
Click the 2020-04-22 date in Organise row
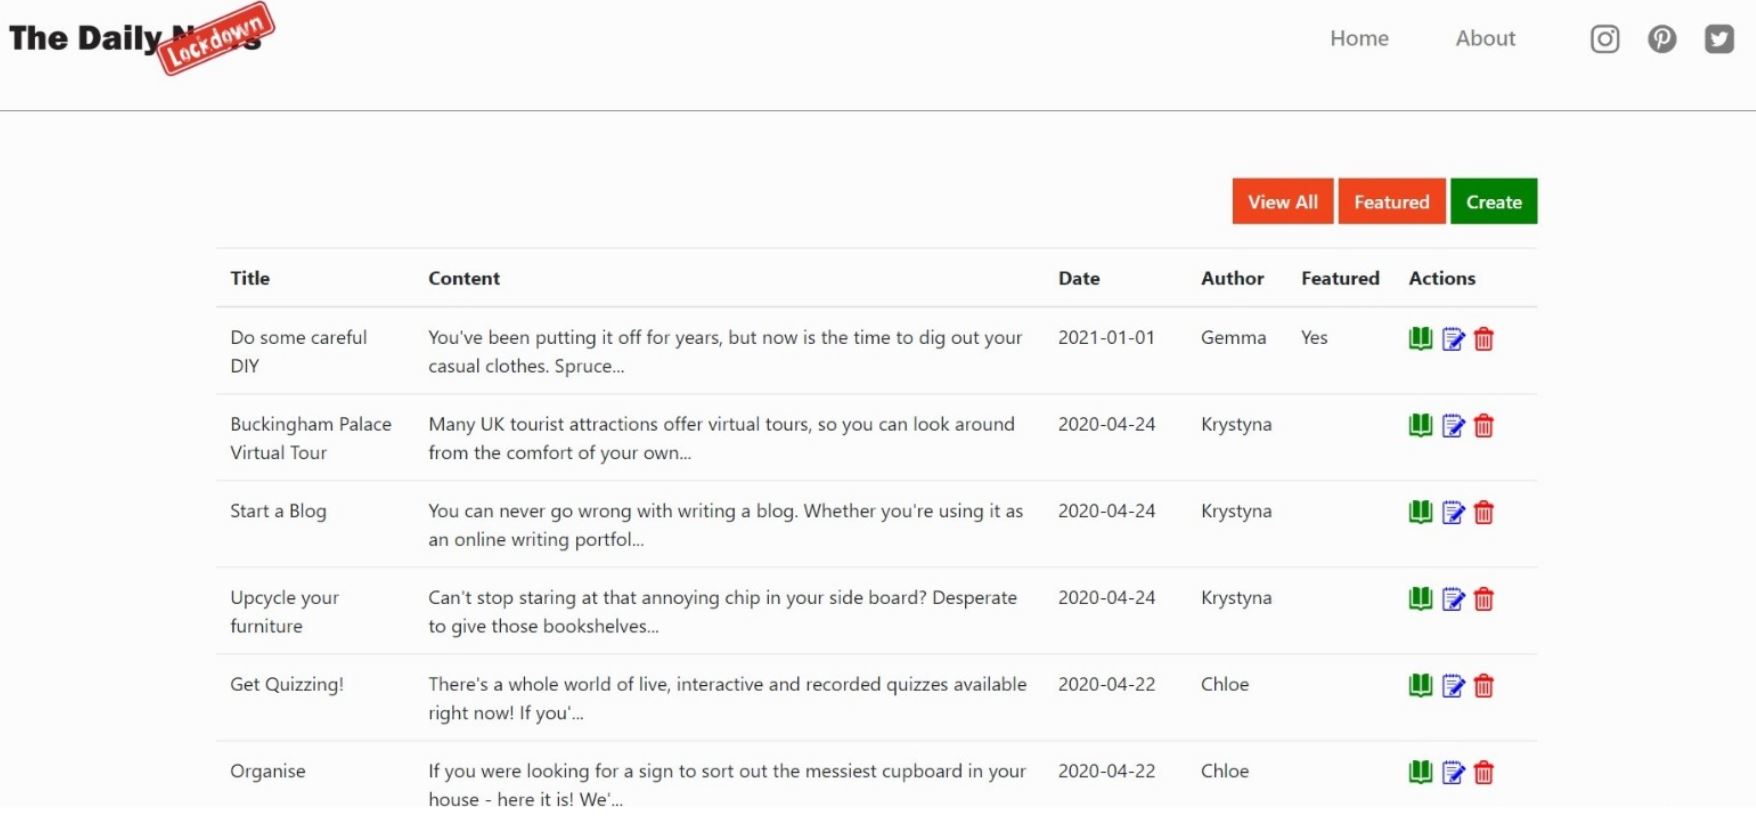point(1106,771)
